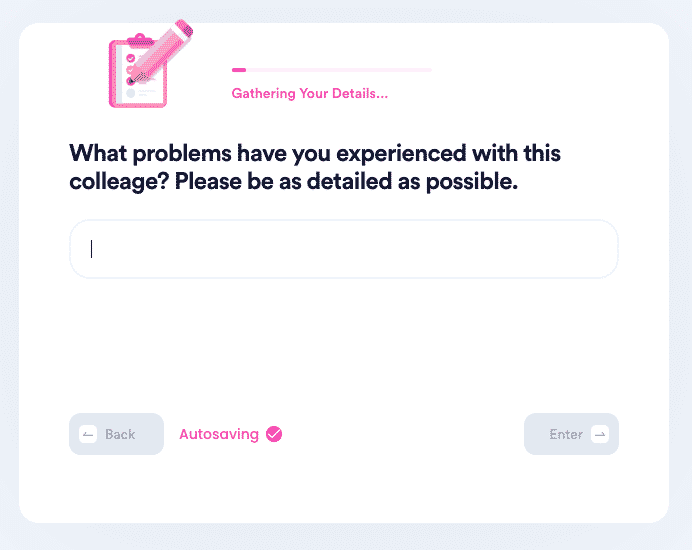Click the Gathering Your Details text

click(310, 94)
